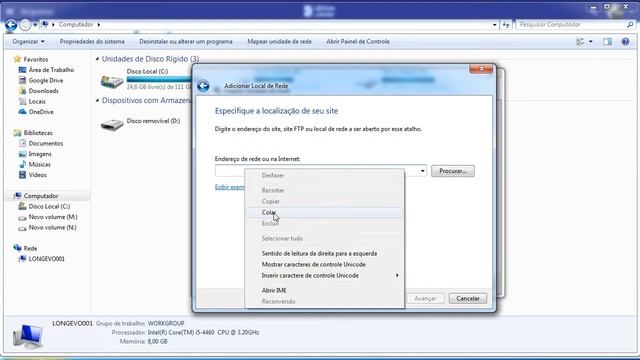This screenshot has height=360, width=640.
Task: Select the Disco Local (C:) drive icon
Action: [112, 82]
